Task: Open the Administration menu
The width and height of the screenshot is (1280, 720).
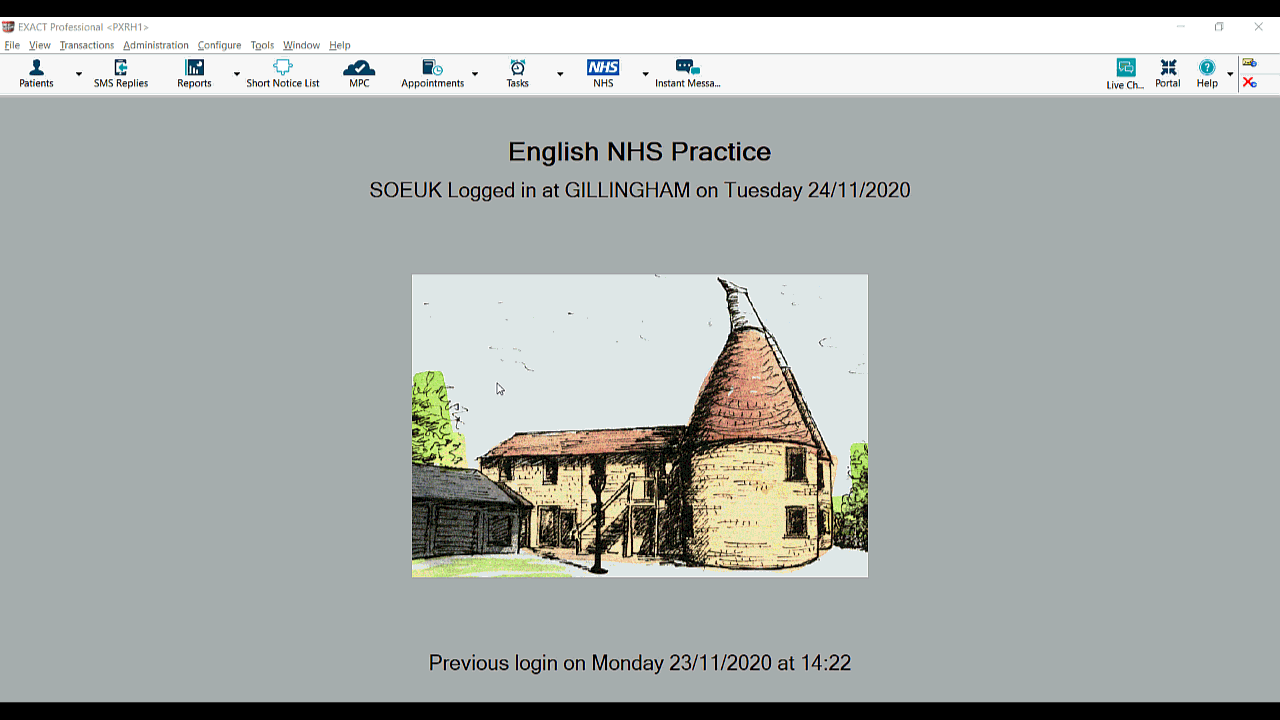Action: tap(156, 45)
